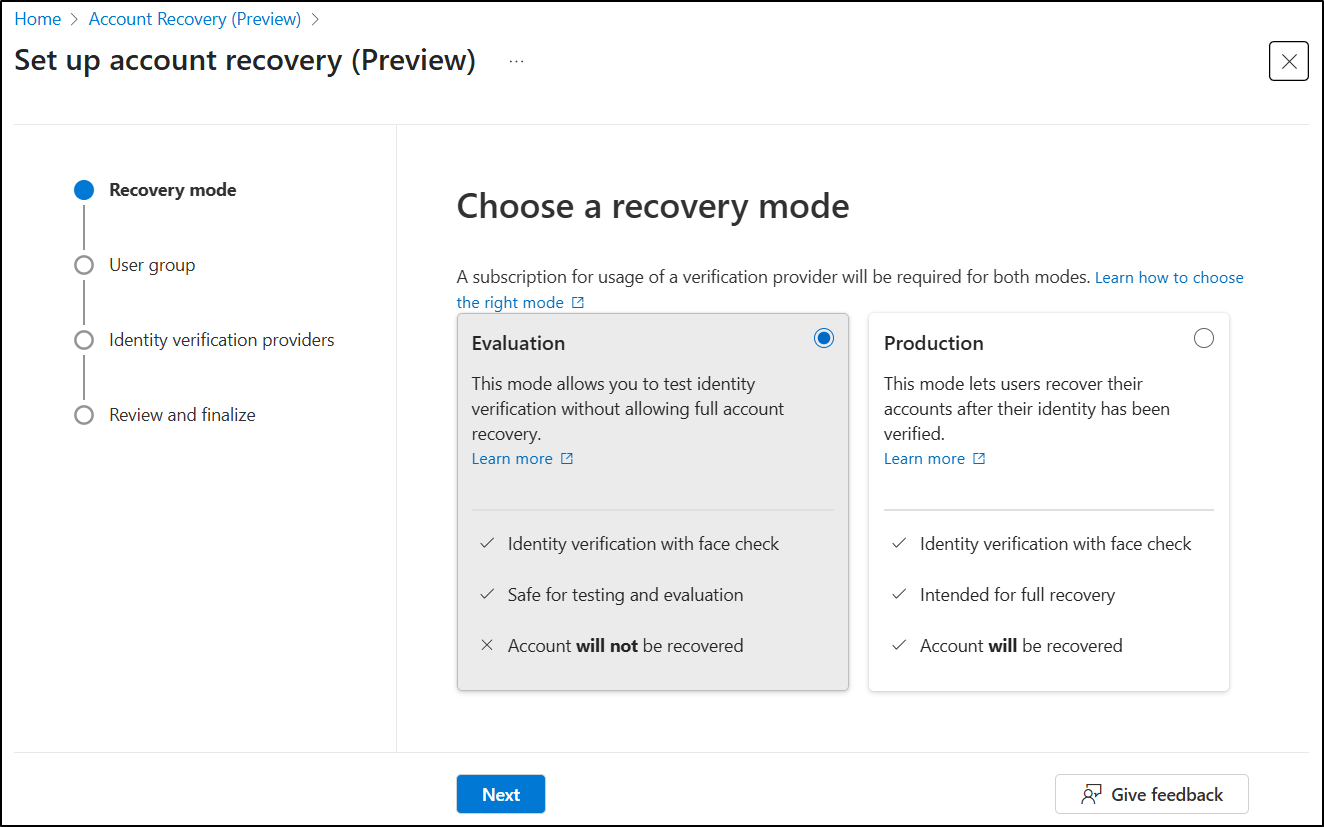
Task: Open Learn how to choose the right mode link
Action: click(x=1168, y=277)
